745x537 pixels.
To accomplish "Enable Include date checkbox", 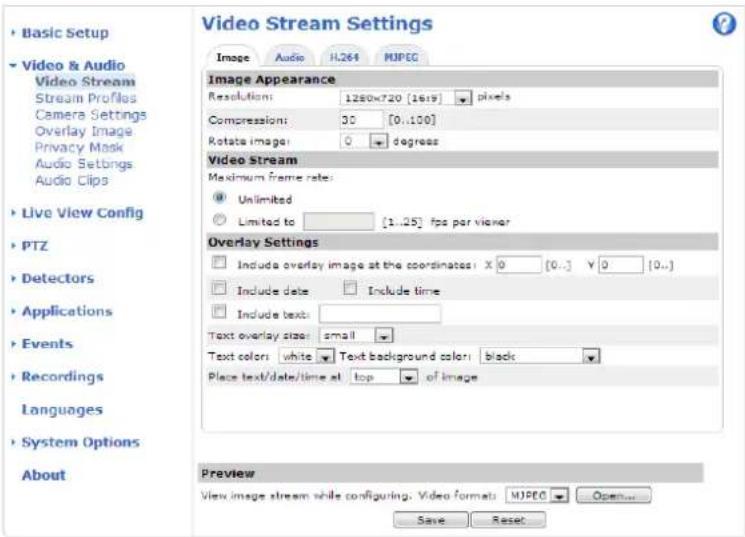I will coord(219,288).
